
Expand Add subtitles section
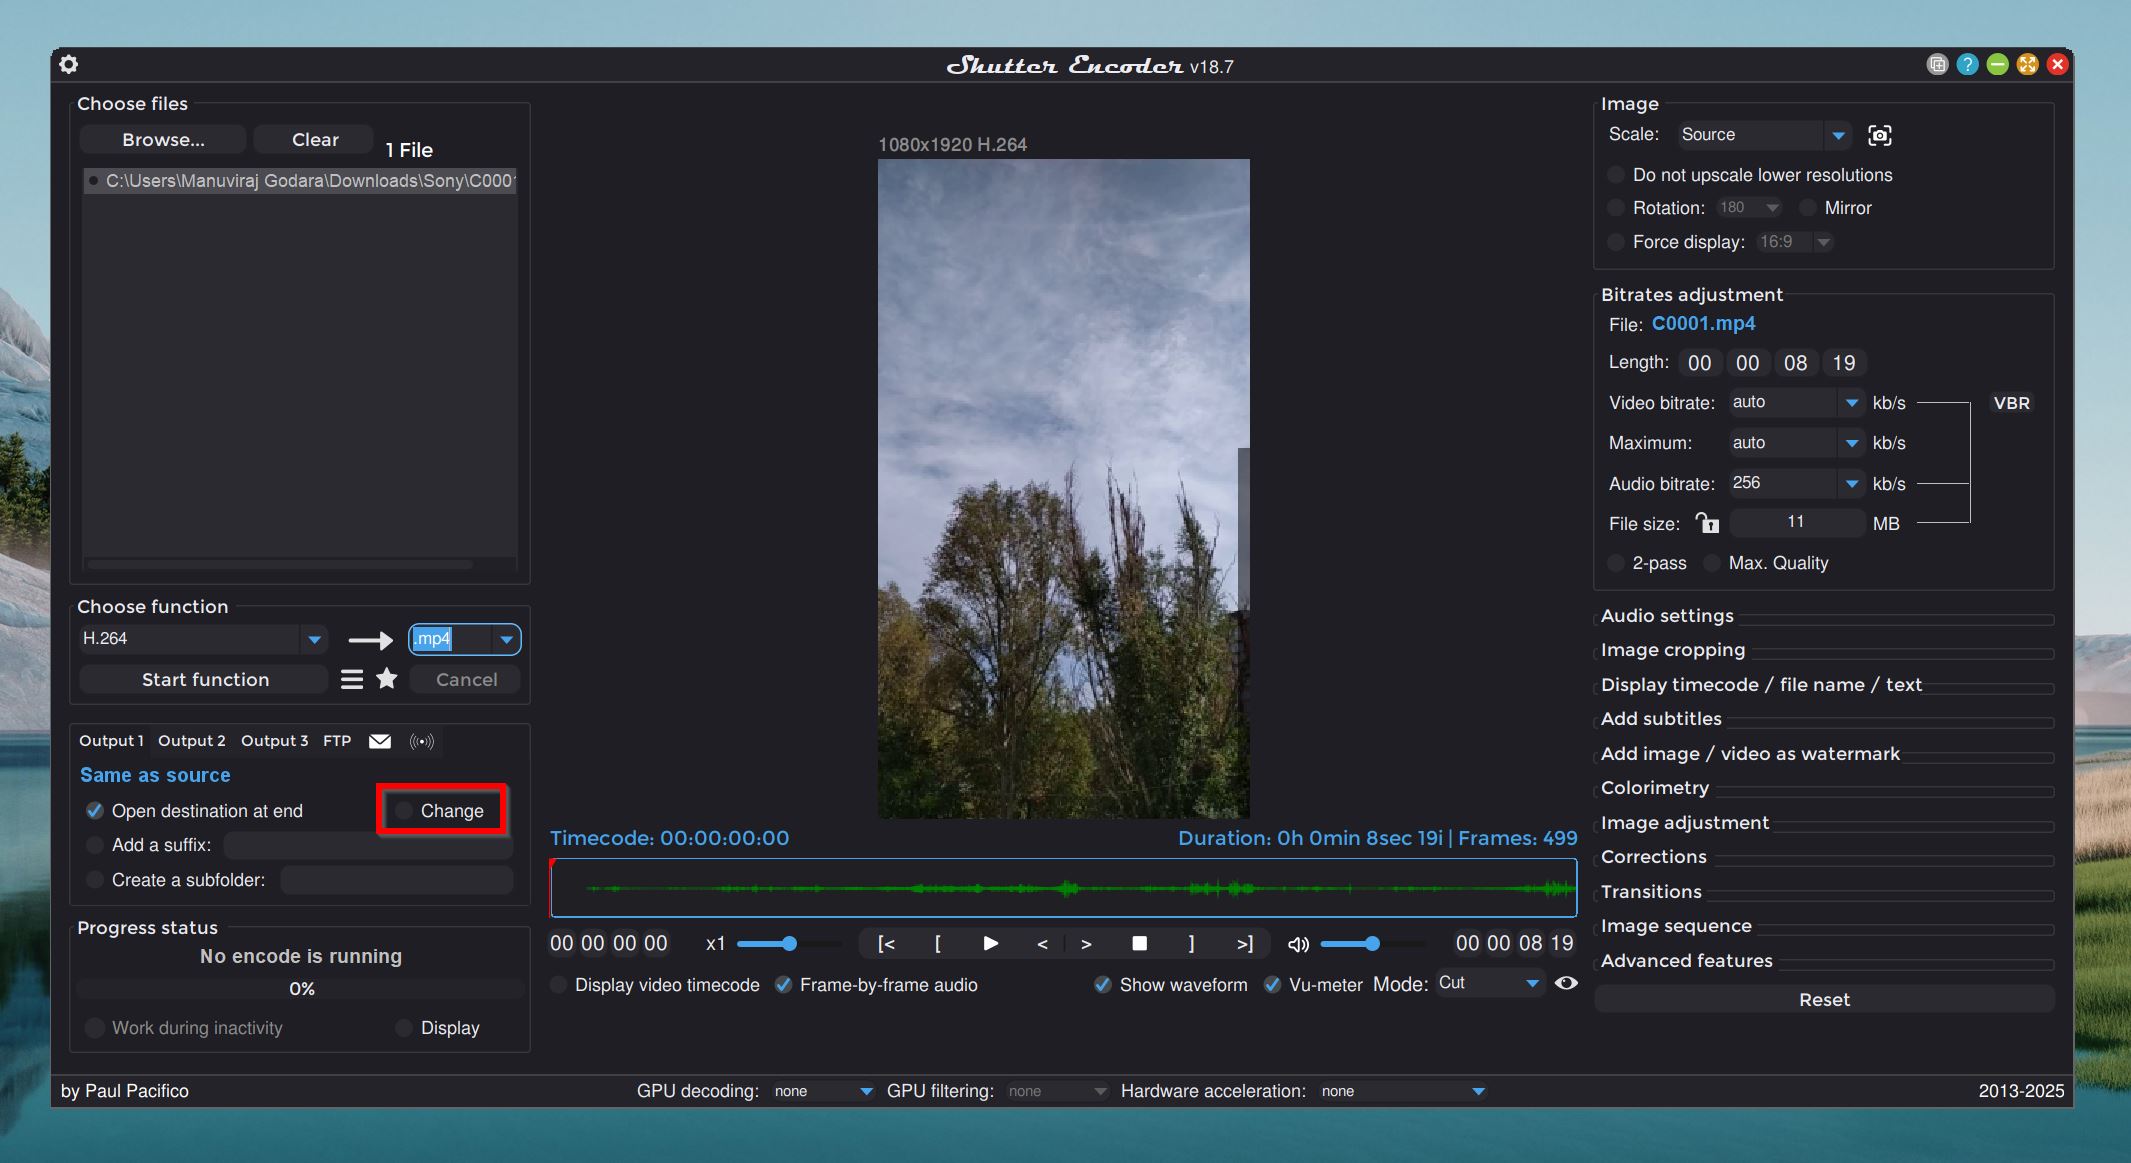click(x=1661, y=719)
